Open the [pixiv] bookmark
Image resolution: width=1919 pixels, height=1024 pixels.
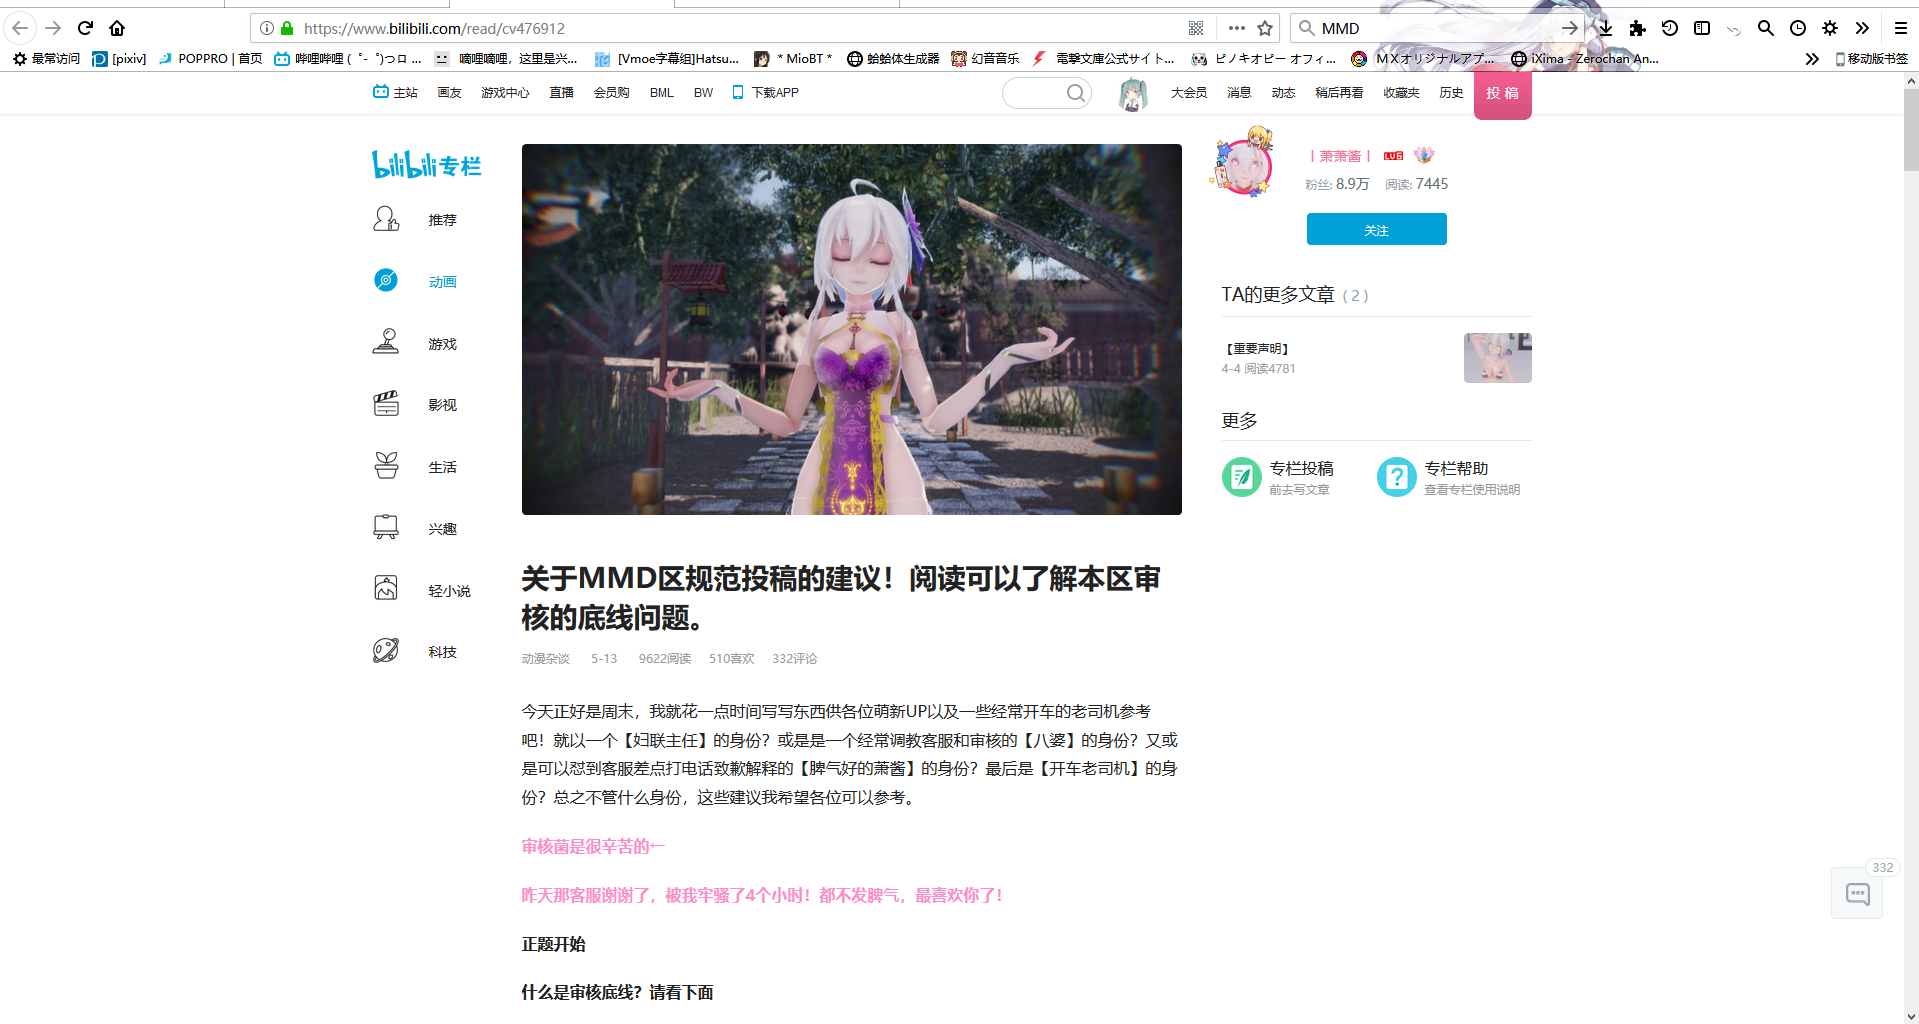coord(119,59)
